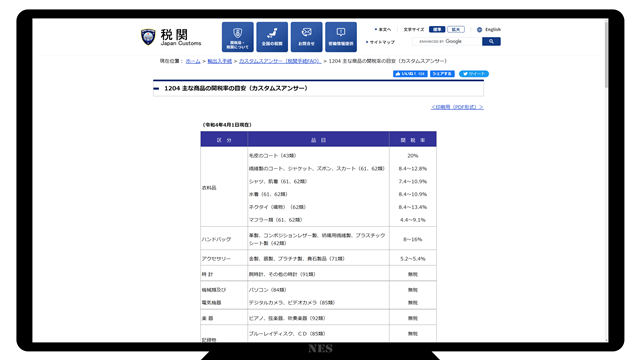The width and height of the screenshot is (640, 360).
Task: Click the Facebook いいね like button
Action: pos(410,74)
